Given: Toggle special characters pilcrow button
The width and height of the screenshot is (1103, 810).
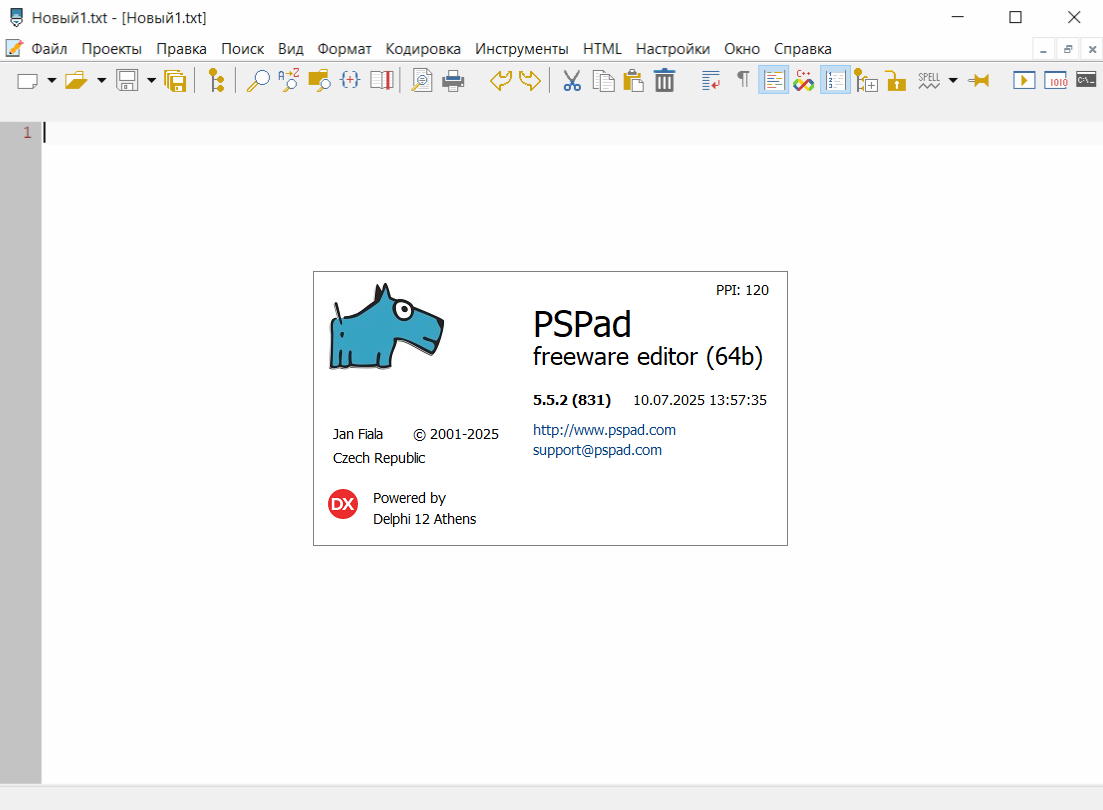Looking at the screenshot, I should click(x=742, y=80).
